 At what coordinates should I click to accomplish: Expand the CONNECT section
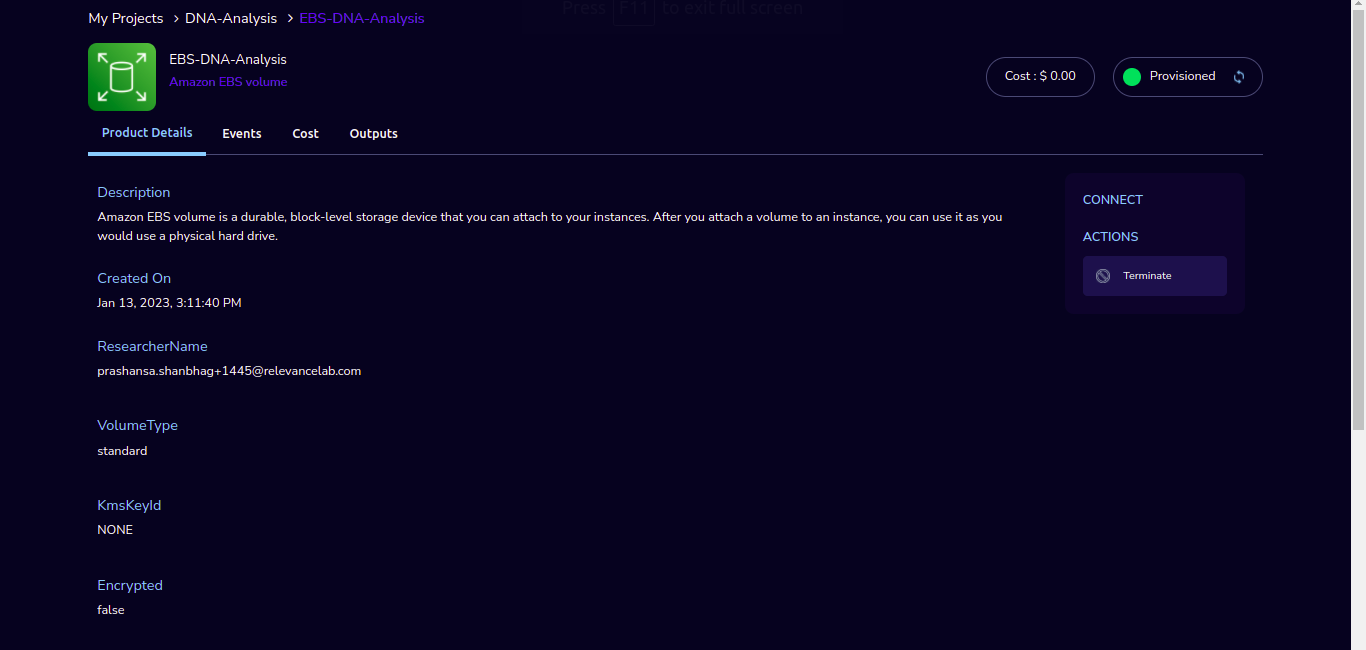click(x=1113, y=200)
